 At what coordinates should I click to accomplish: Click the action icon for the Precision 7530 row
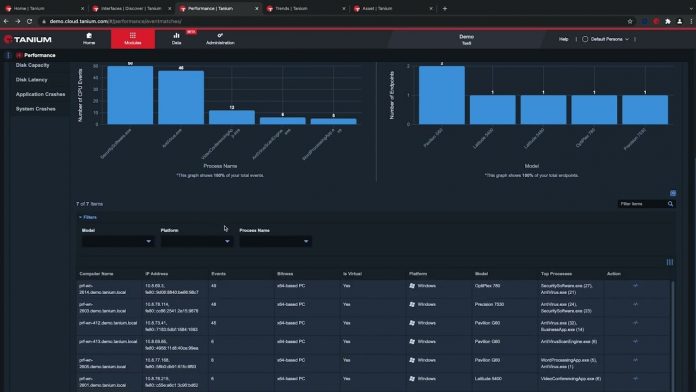635,305
